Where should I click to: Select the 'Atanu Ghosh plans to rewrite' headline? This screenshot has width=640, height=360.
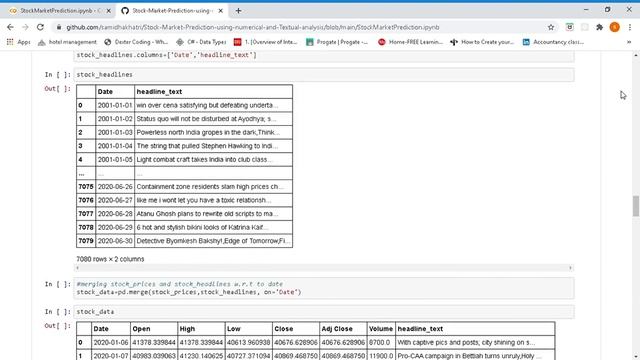213,213
